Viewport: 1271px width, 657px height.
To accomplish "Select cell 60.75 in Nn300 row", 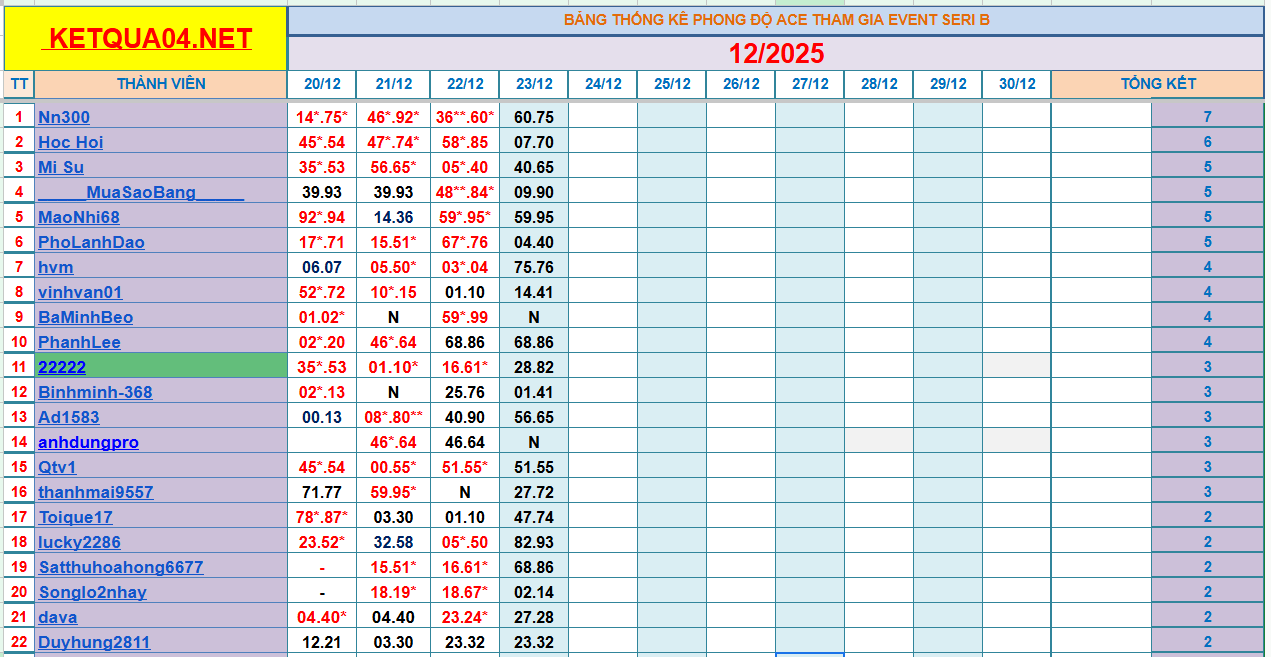I will pos(534,117).
